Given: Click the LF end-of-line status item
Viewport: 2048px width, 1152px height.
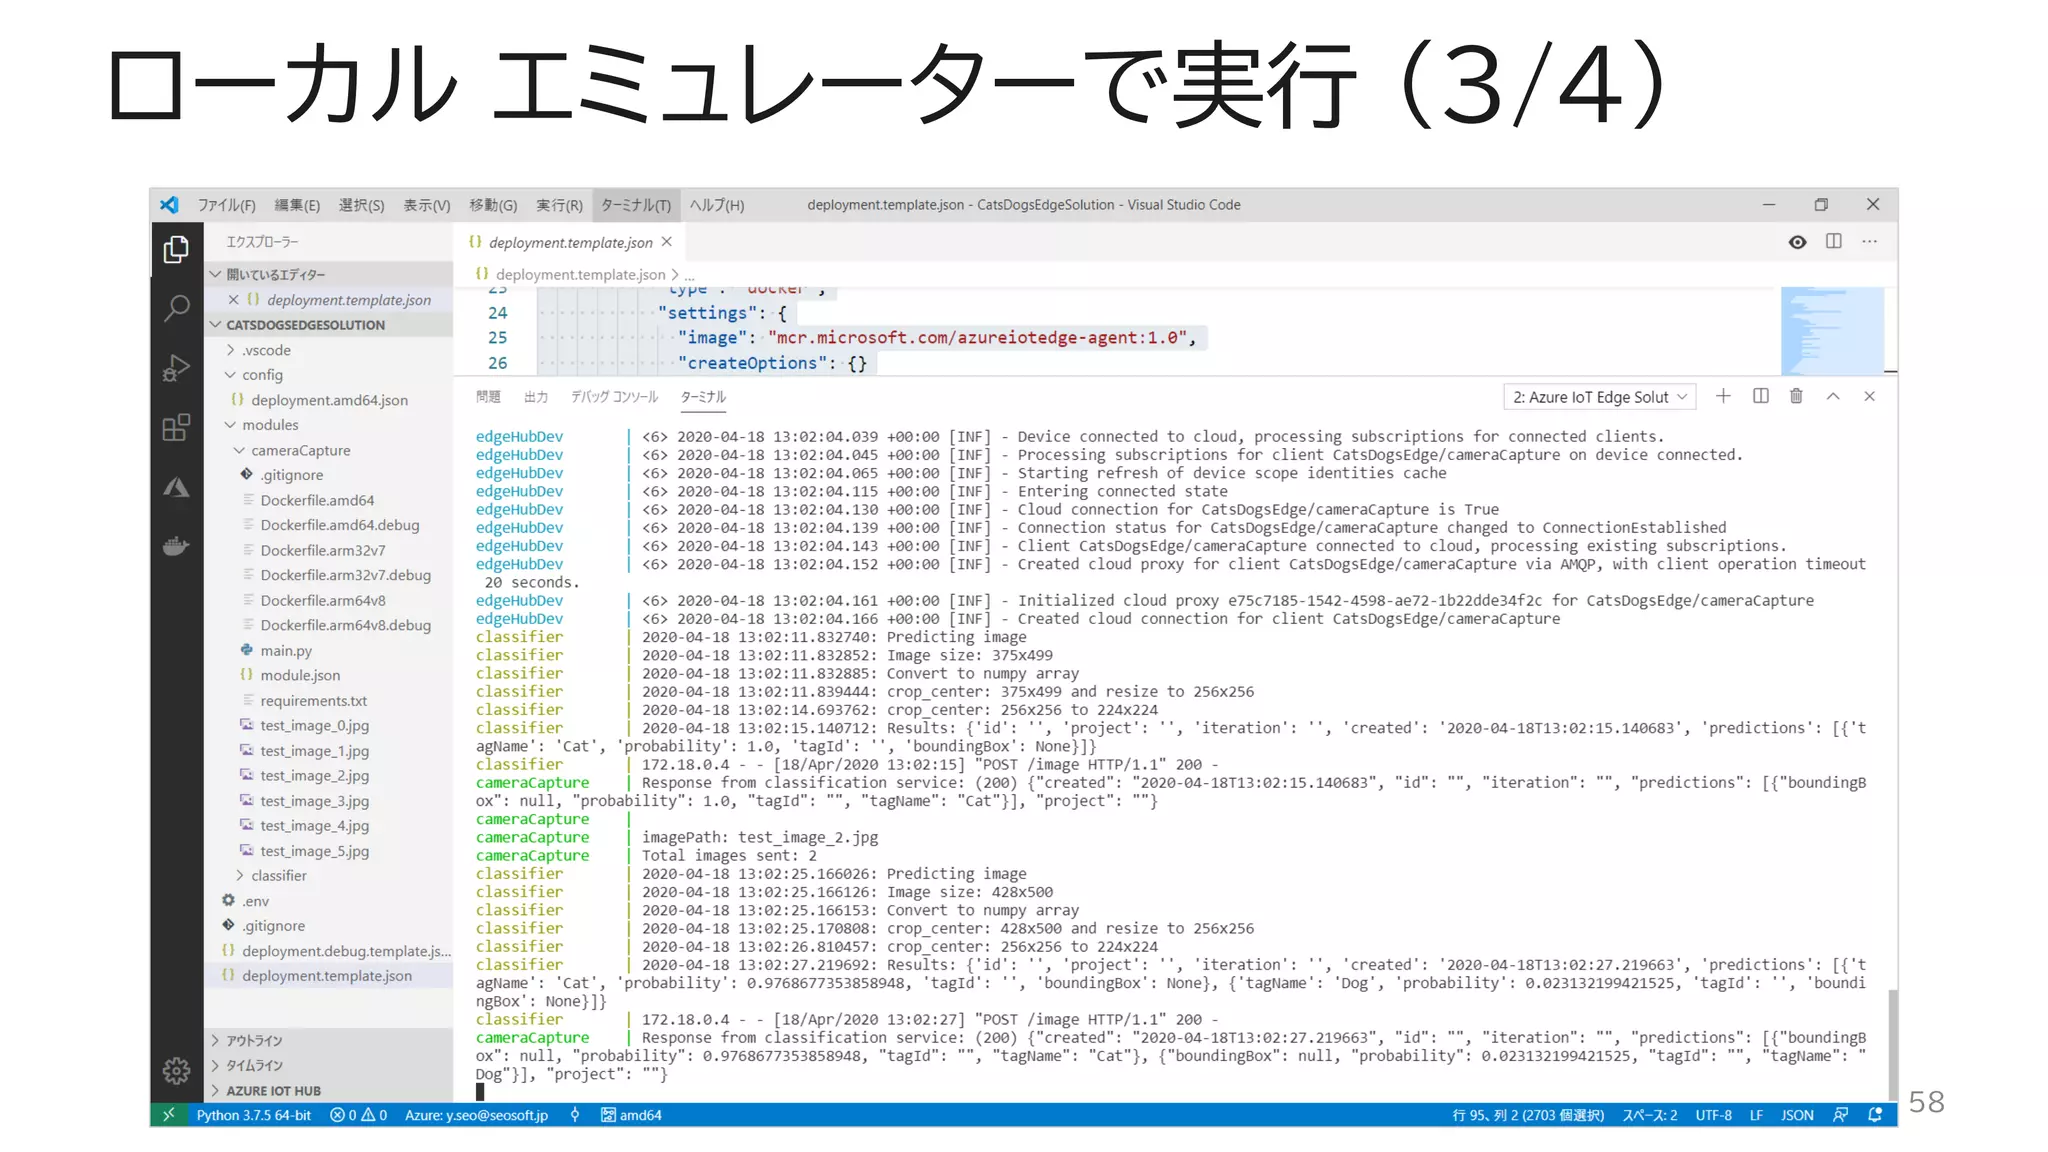Looking at the screenshot, I should 1756,1115.
